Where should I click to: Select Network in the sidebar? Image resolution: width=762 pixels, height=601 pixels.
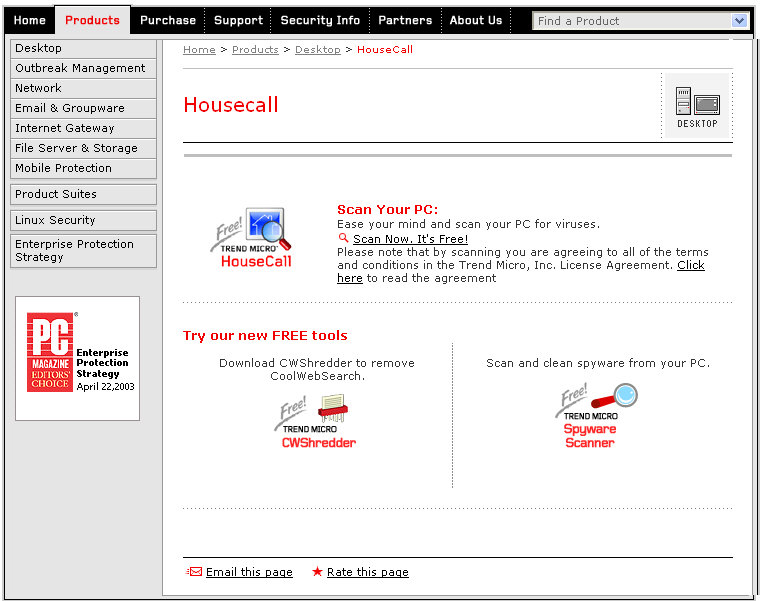(83, 88)
